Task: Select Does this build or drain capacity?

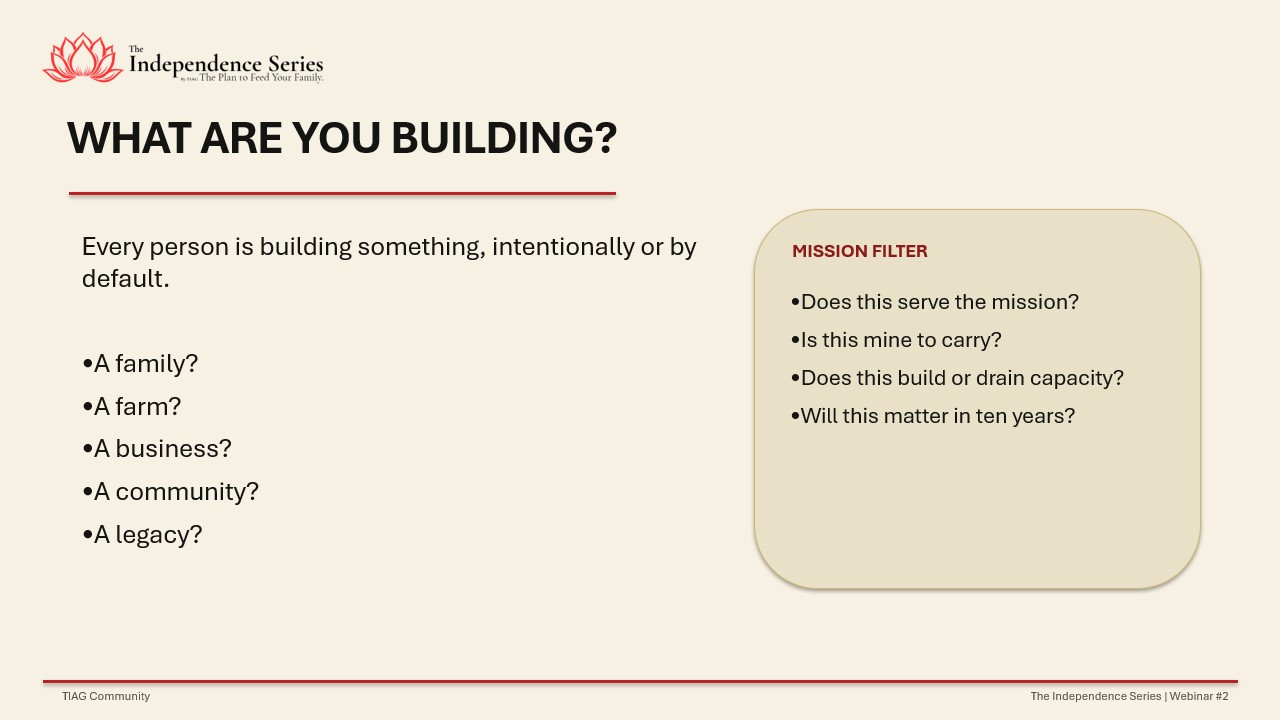Action: (957, 378)
